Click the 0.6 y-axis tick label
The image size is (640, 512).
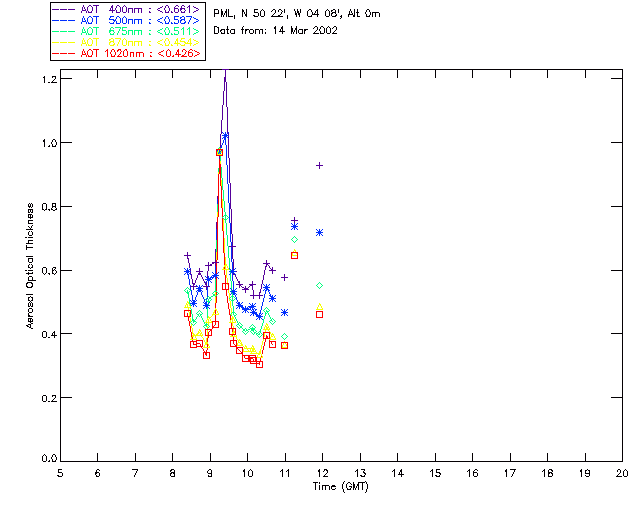point(49,271)
